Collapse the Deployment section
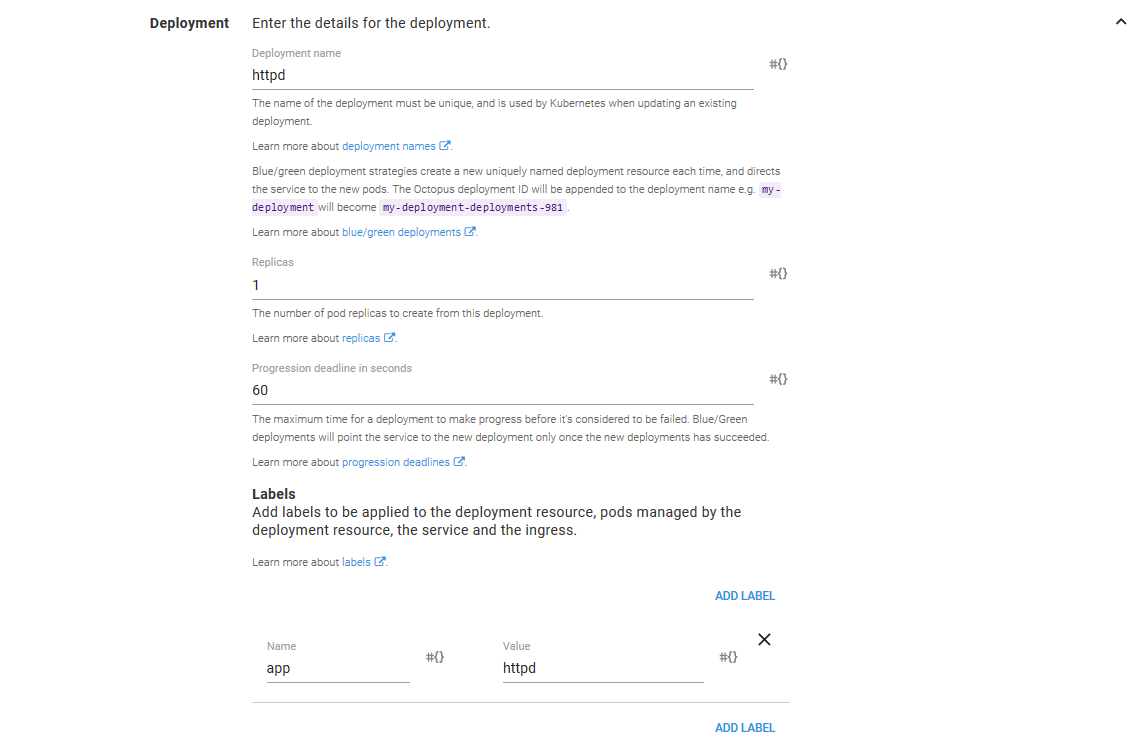Image resolution: width=1146 pixels, height=756 pixels. pos(1120,23)
